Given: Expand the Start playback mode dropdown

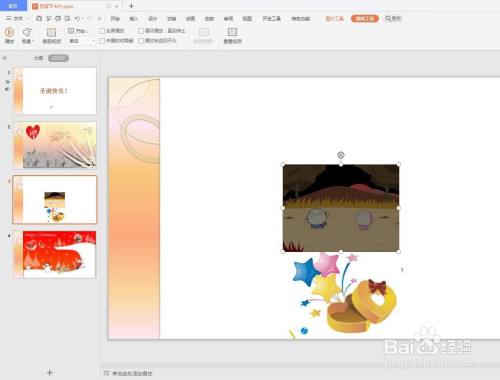Looking at the screenshot, I should (82, 41).
